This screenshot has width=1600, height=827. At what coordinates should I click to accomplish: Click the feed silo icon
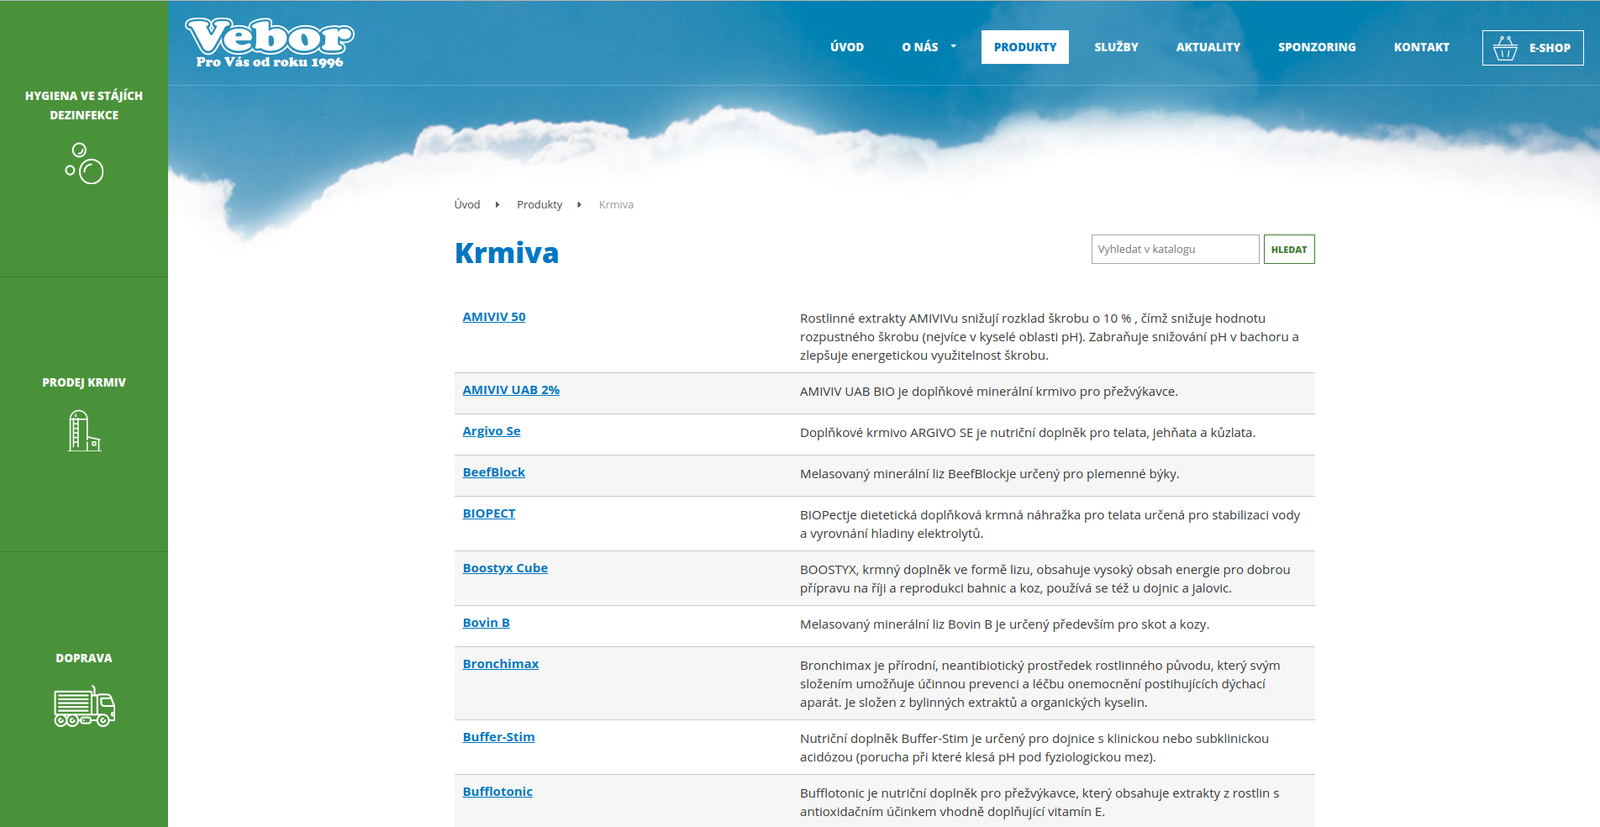(84, 431)
